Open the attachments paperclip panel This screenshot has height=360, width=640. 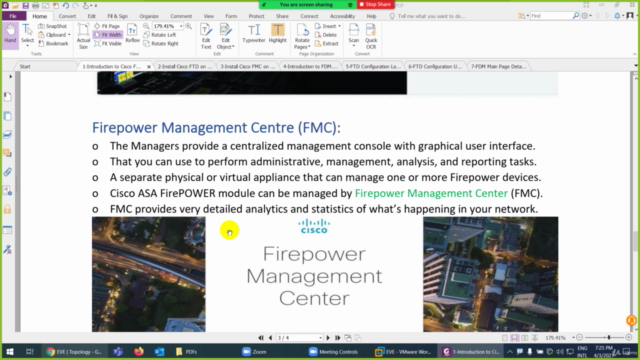[8, 172]
